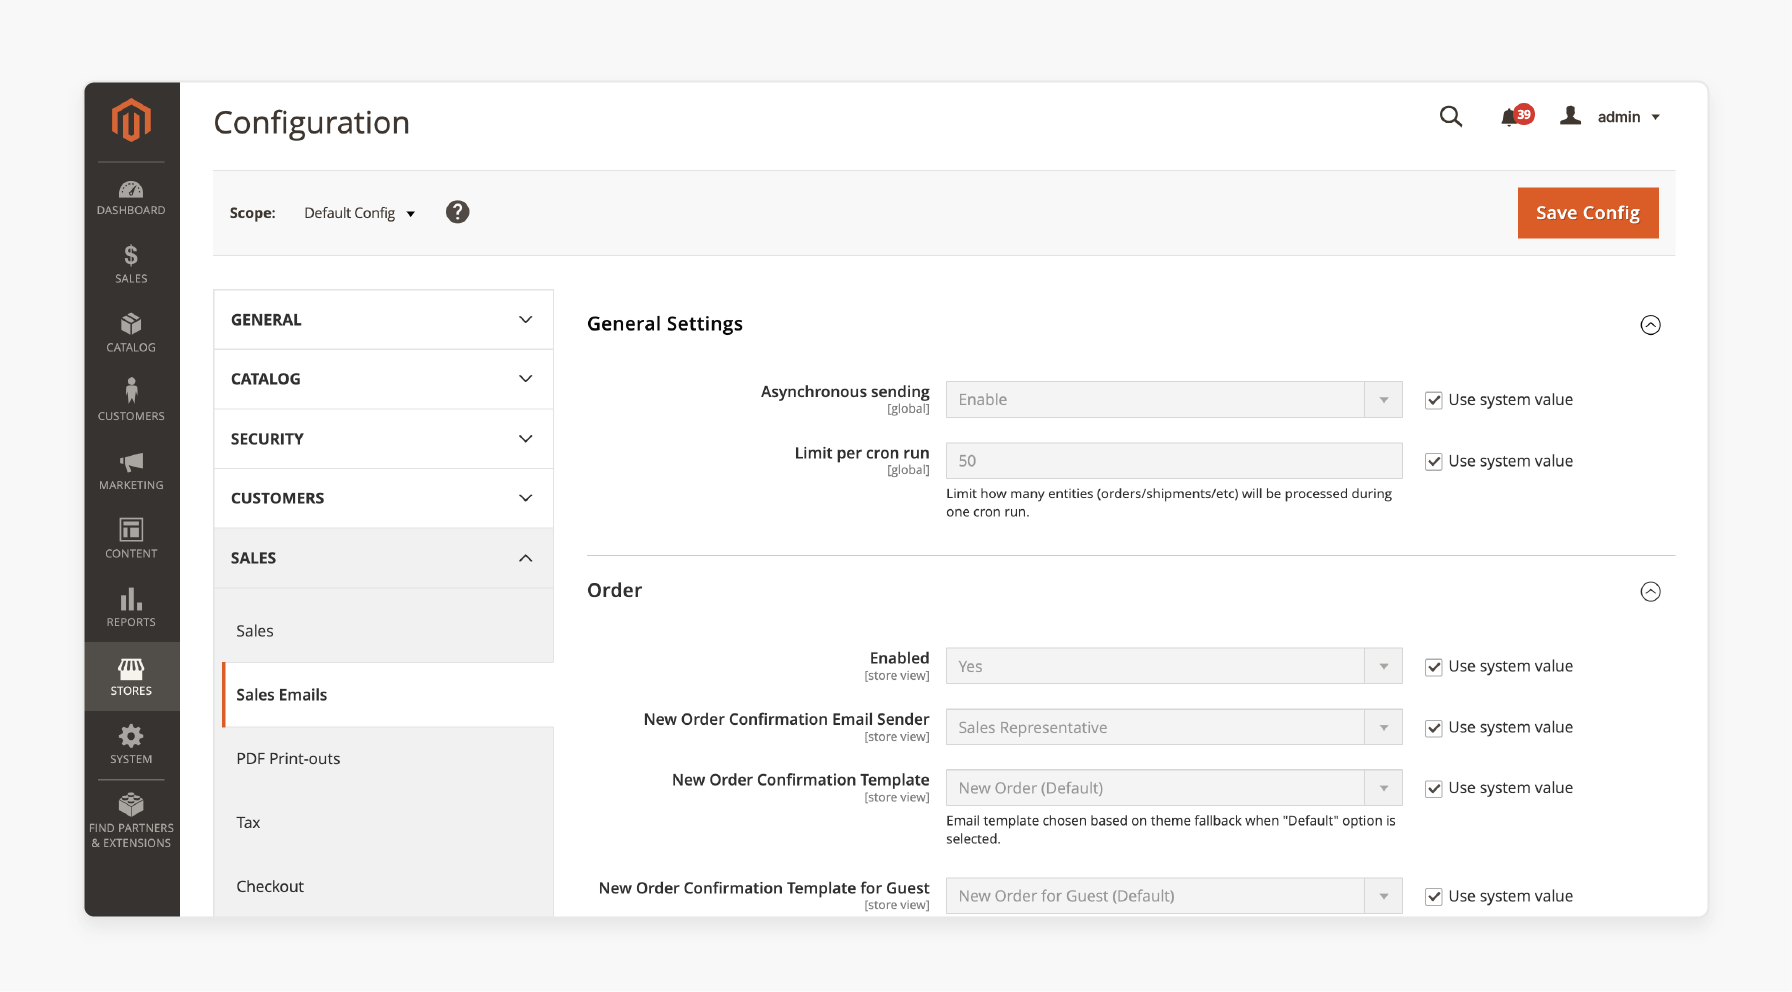Image resolution: width=1792 pixels, height=992 pixels.
Task: Select the PDF Print-outs submenu item
Action: 387,759
